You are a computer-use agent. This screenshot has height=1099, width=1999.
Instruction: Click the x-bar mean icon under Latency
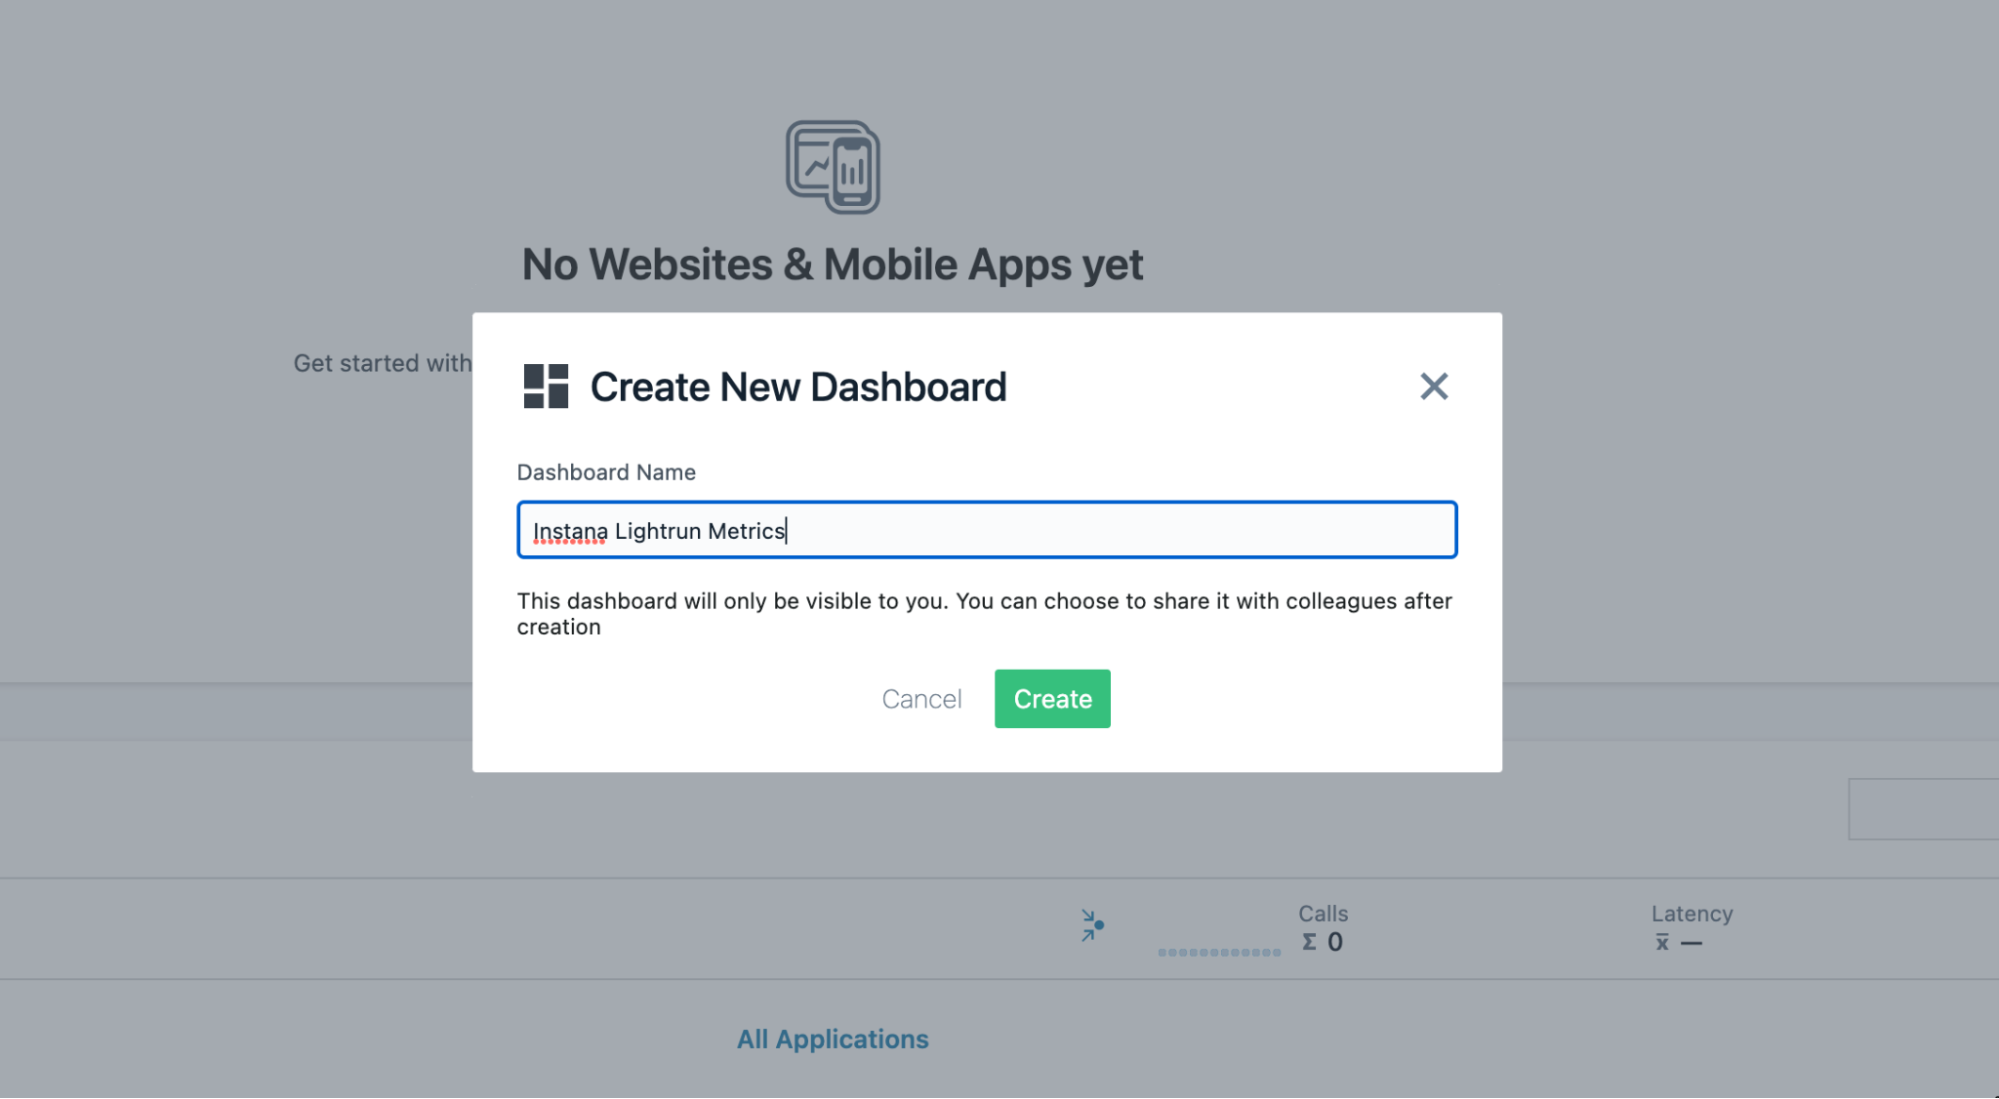[1662, 942]
